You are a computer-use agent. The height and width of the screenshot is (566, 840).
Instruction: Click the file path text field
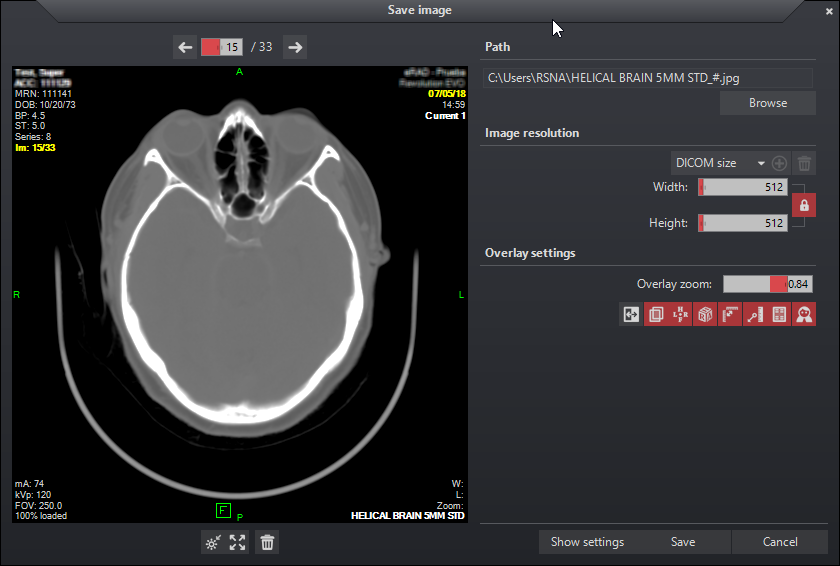coord(649,77)
